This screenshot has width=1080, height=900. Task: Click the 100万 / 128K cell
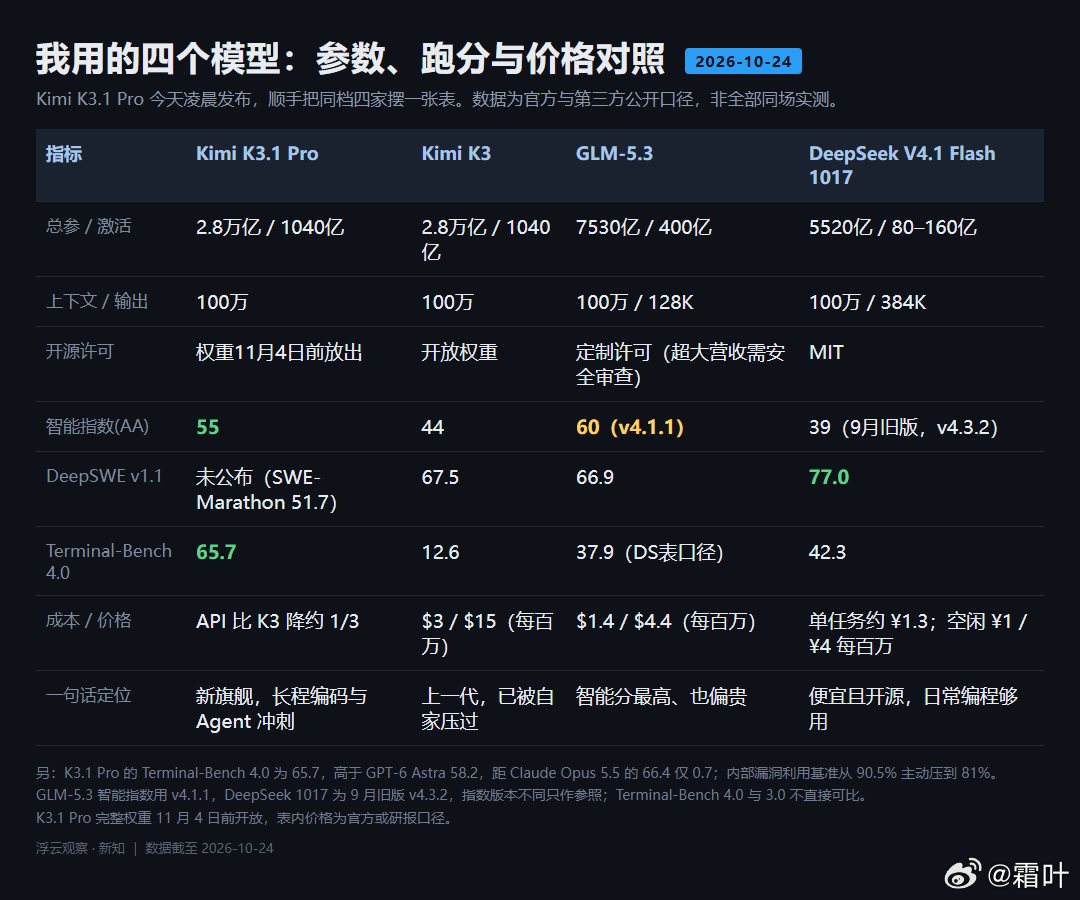[x=634, y=302]
